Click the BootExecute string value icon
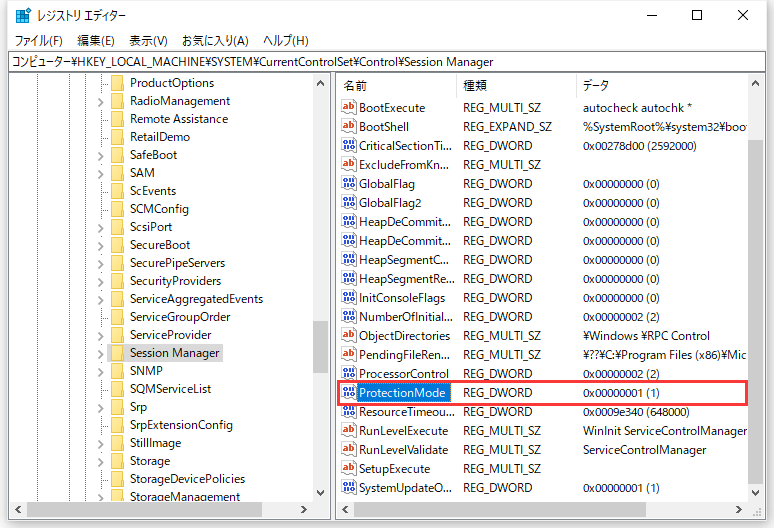The width and height of the screenshot is (774, 528). coord(349,108)
